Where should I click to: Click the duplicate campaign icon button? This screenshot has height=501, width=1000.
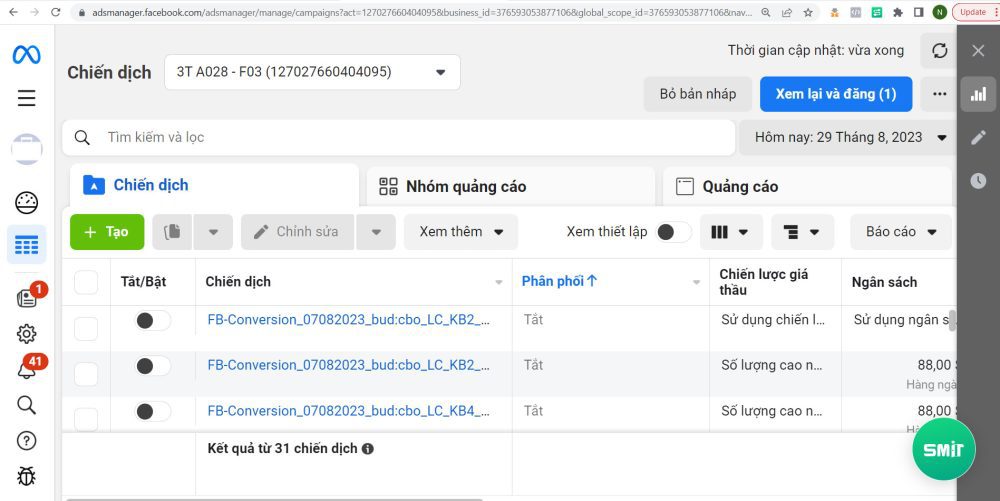tap(172, 232)
